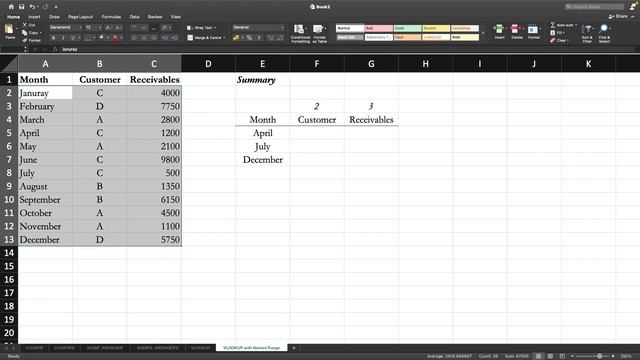The height and width of the screenshot is (360, 640).
Task: Click the Select All corner triangle
Action: point(9,64)
